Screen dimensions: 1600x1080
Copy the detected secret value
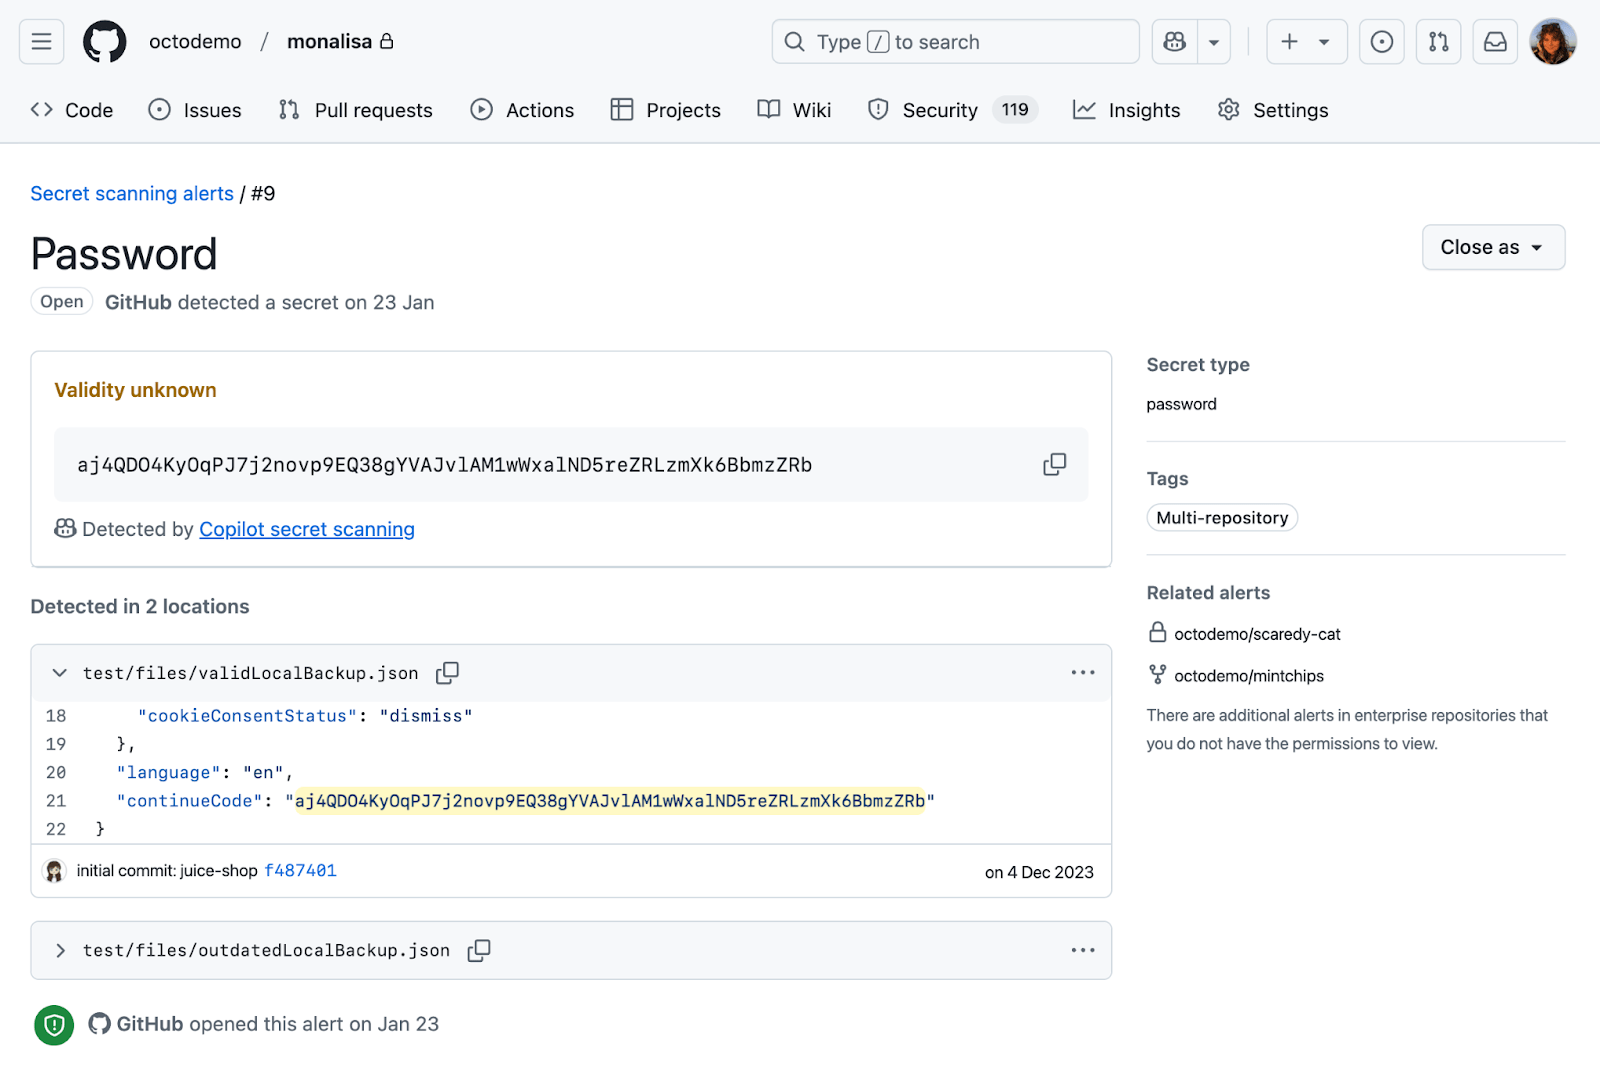[x=1054, y=464]
